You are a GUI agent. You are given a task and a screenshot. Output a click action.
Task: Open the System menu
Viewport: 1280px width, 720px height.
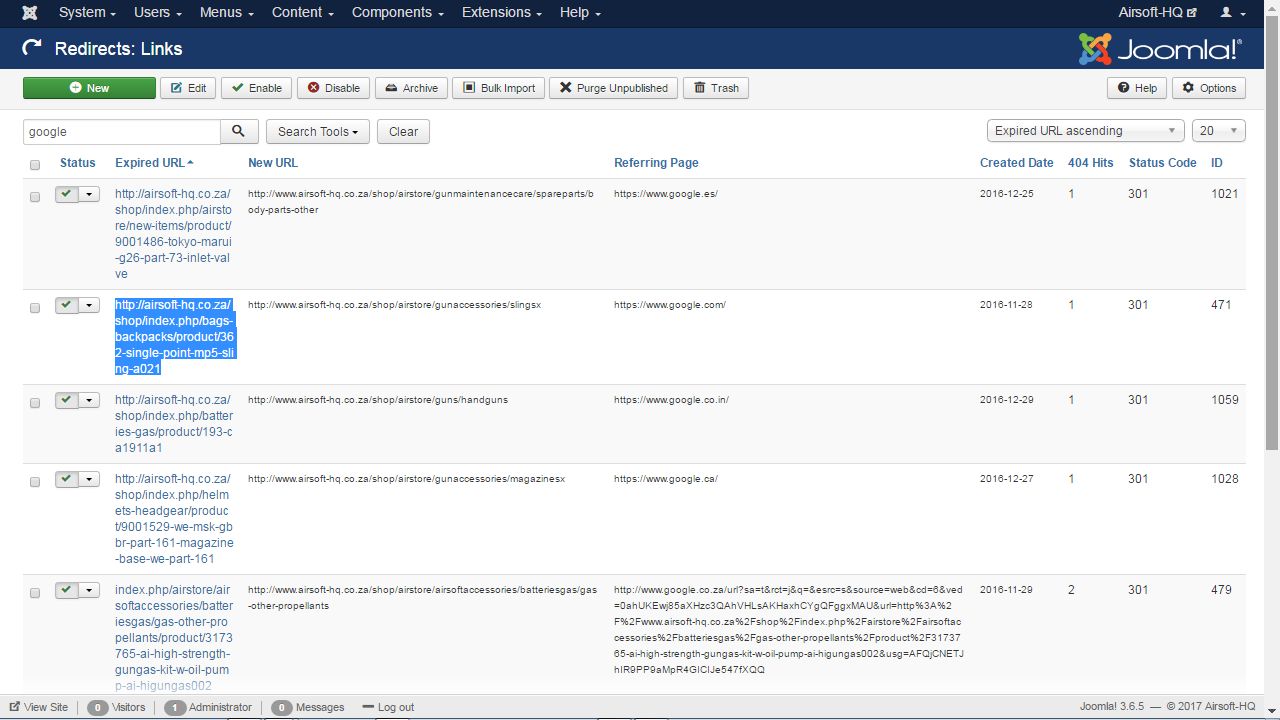tap(87, 12)
